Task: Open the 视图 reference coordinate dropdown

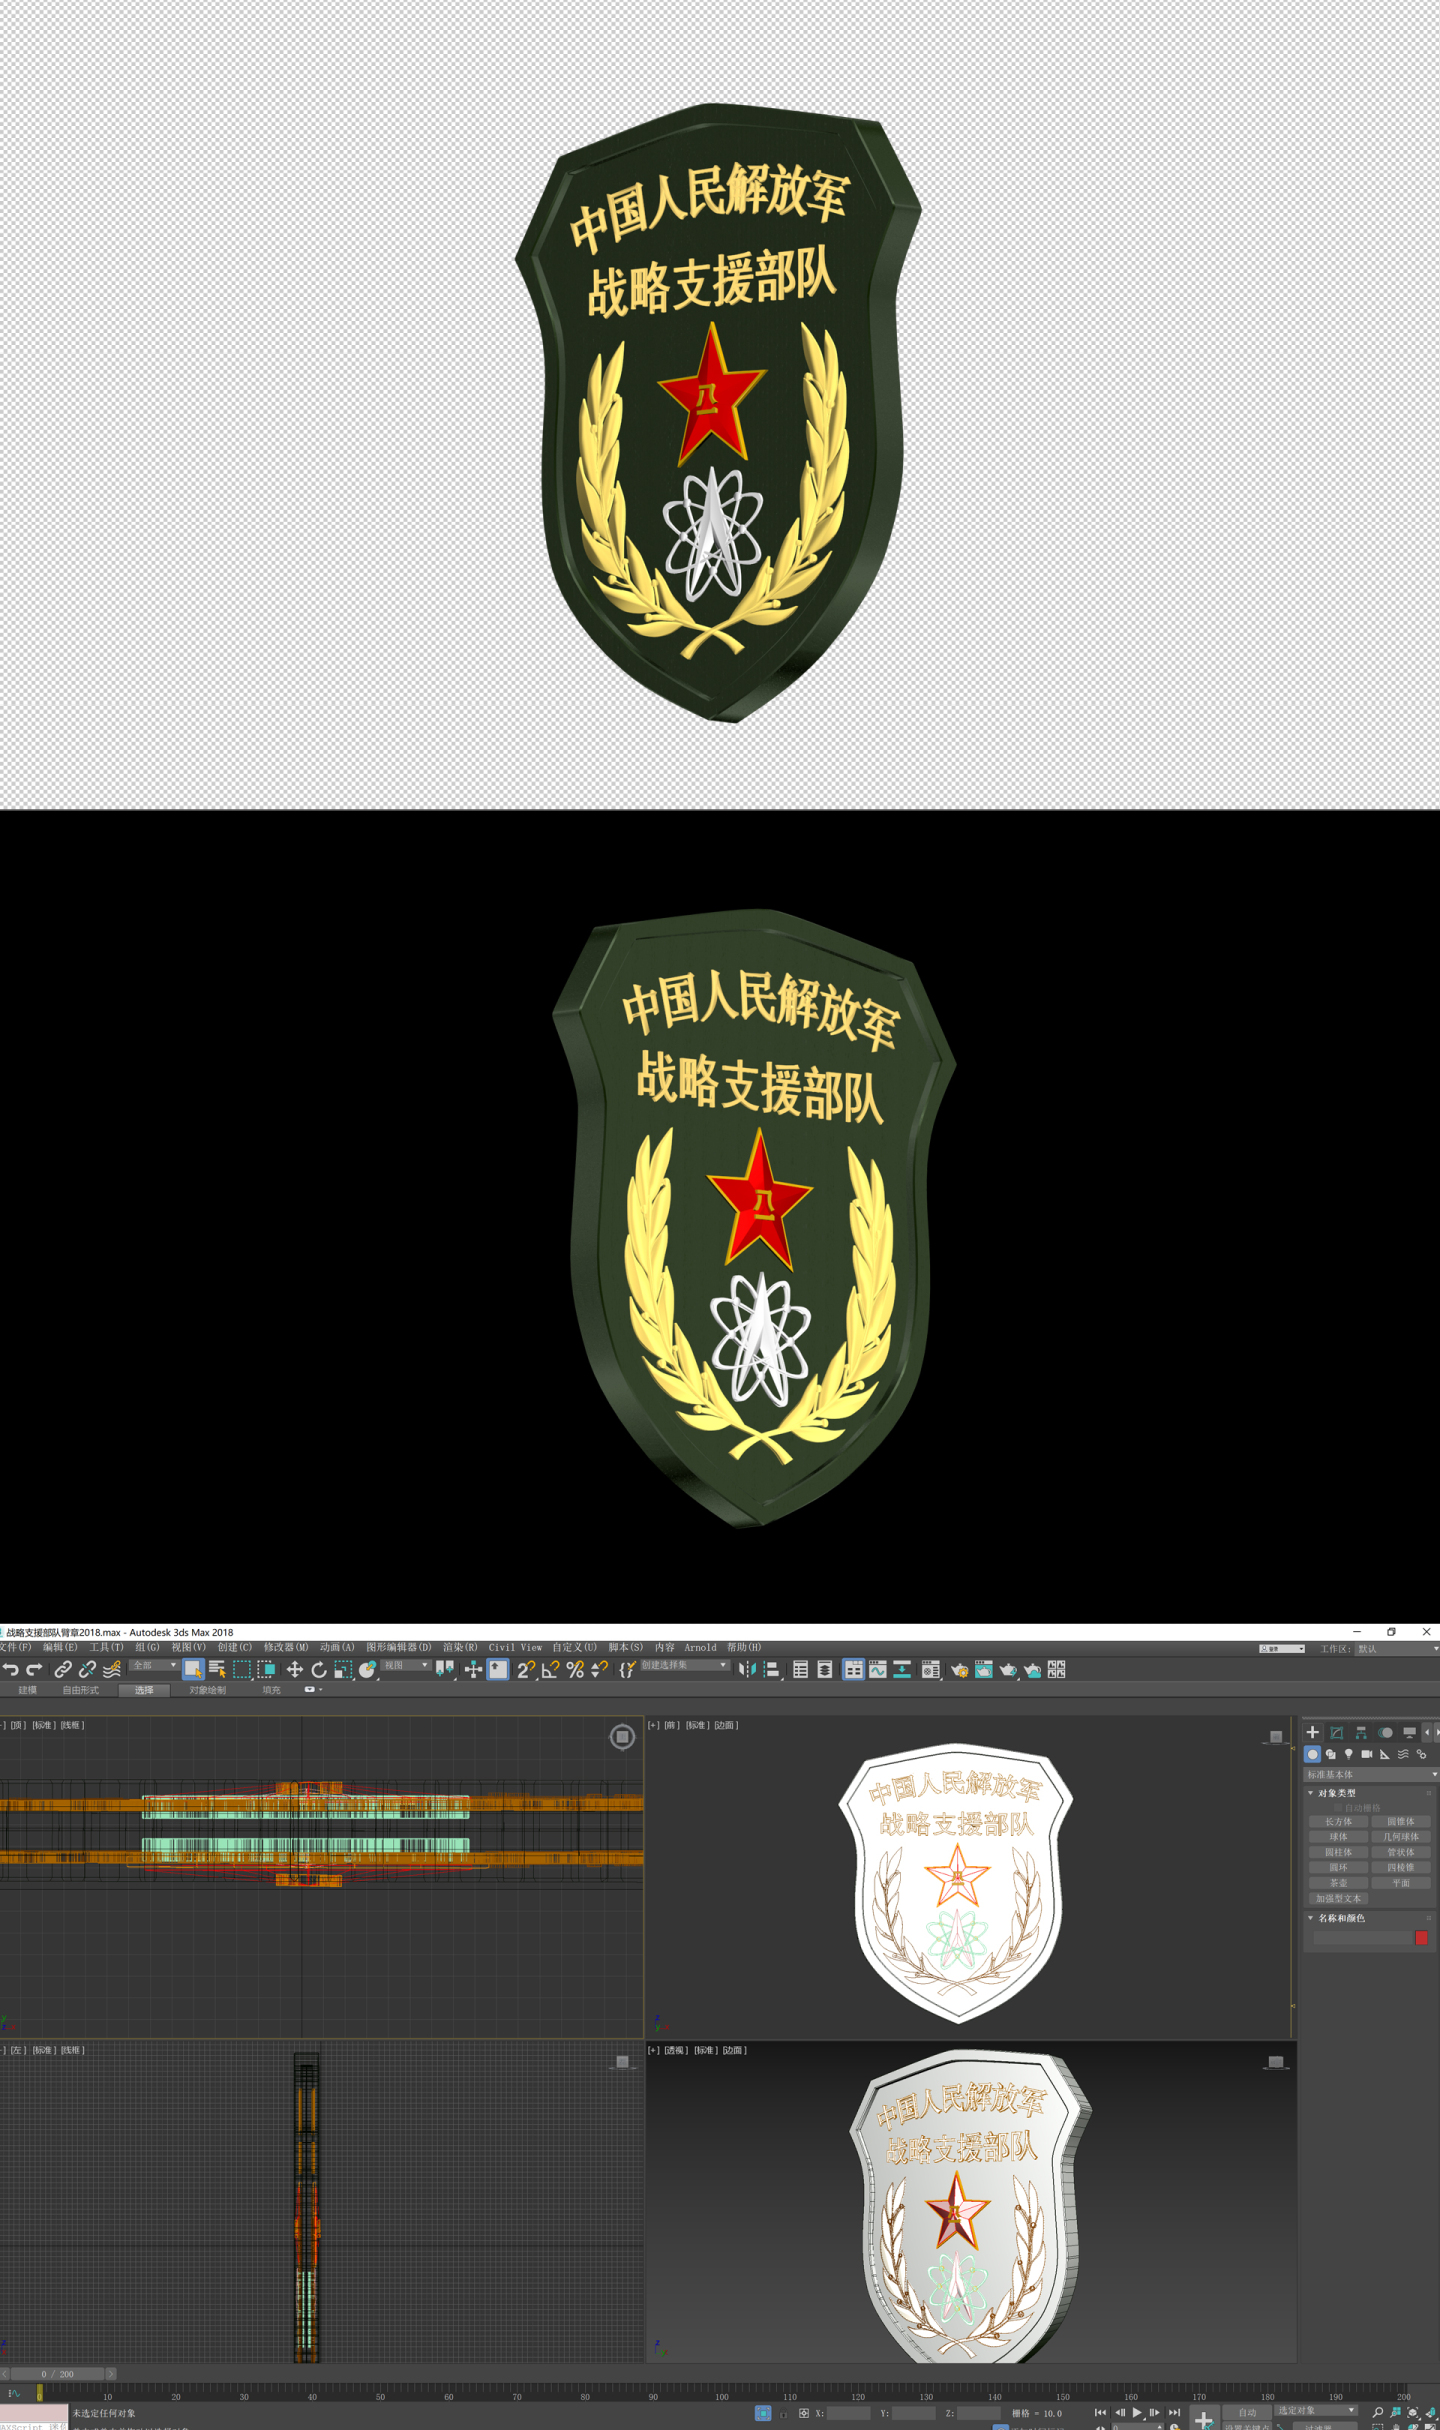Action: [x=406, y=1665]
